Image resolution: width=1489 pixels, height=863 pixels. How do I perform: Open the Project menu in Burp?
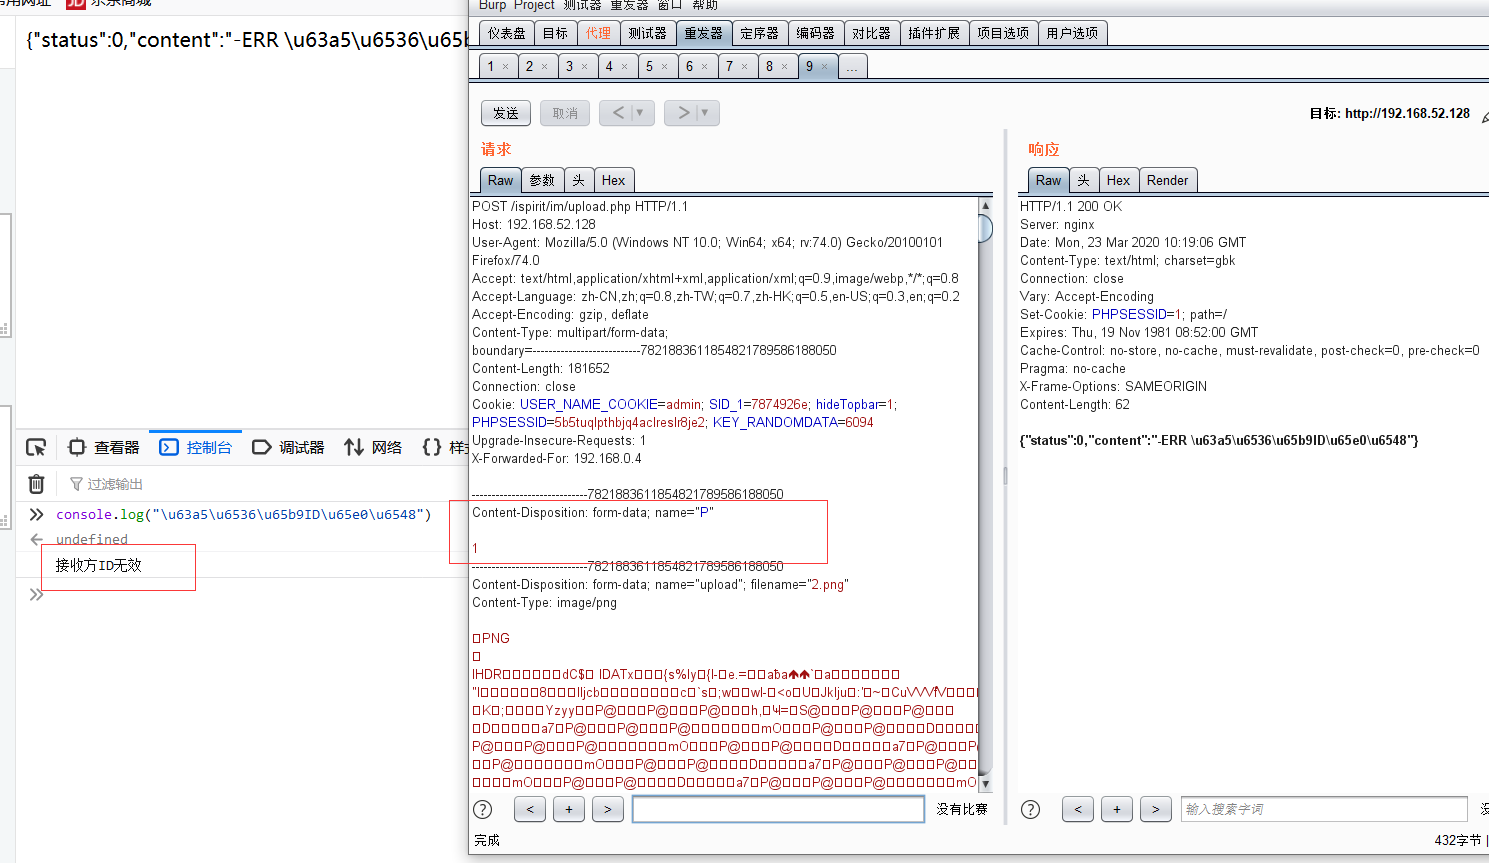(534, 5)
